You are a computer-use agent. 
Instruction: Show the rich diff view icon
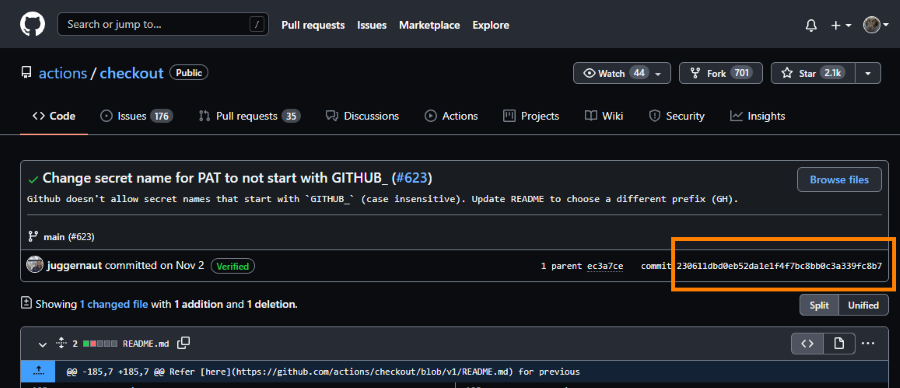(x=839, y=344)
